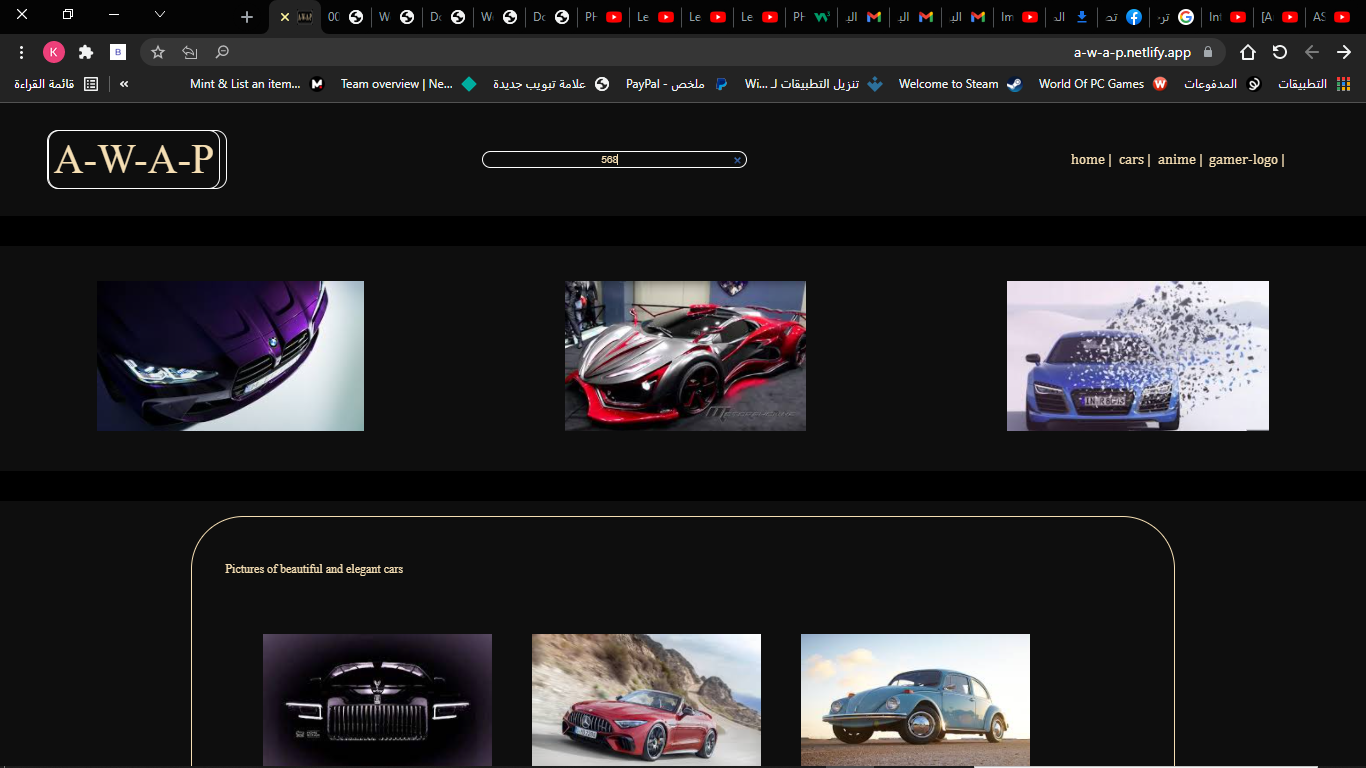Click the lock icon beside the URL
Viewport: 1366px width, 768px height.
tap(1208, 52)
